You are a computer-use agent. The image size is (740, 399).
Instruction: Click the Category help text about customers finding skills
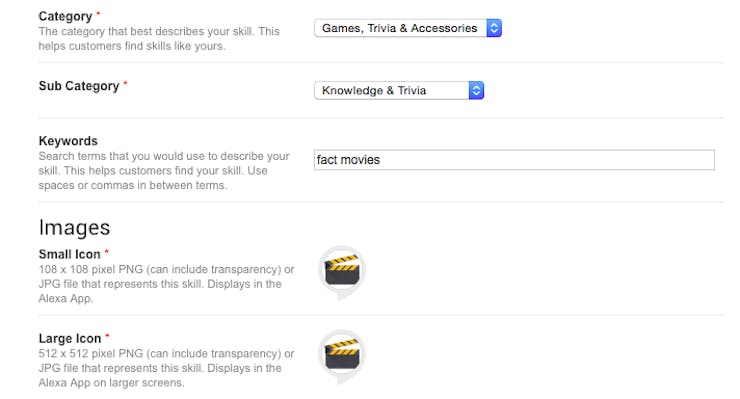159,39
